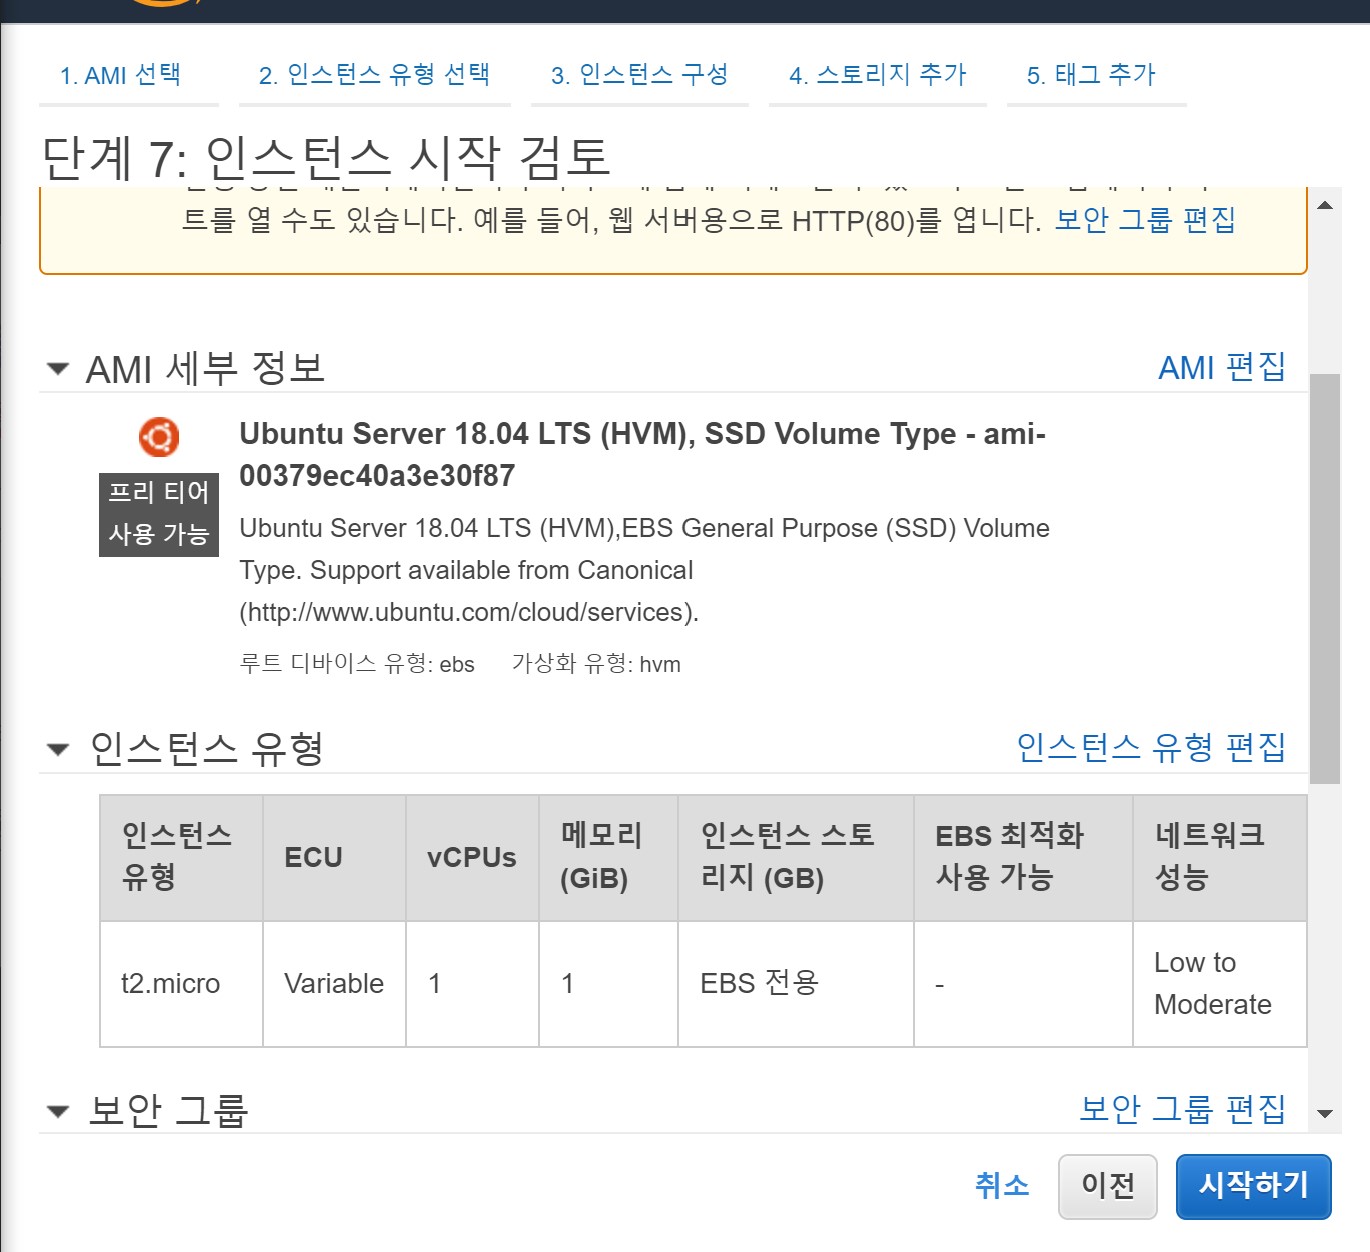Click the 메모리 (GiB) column header
The image size is (1370, 1252).
608,858
